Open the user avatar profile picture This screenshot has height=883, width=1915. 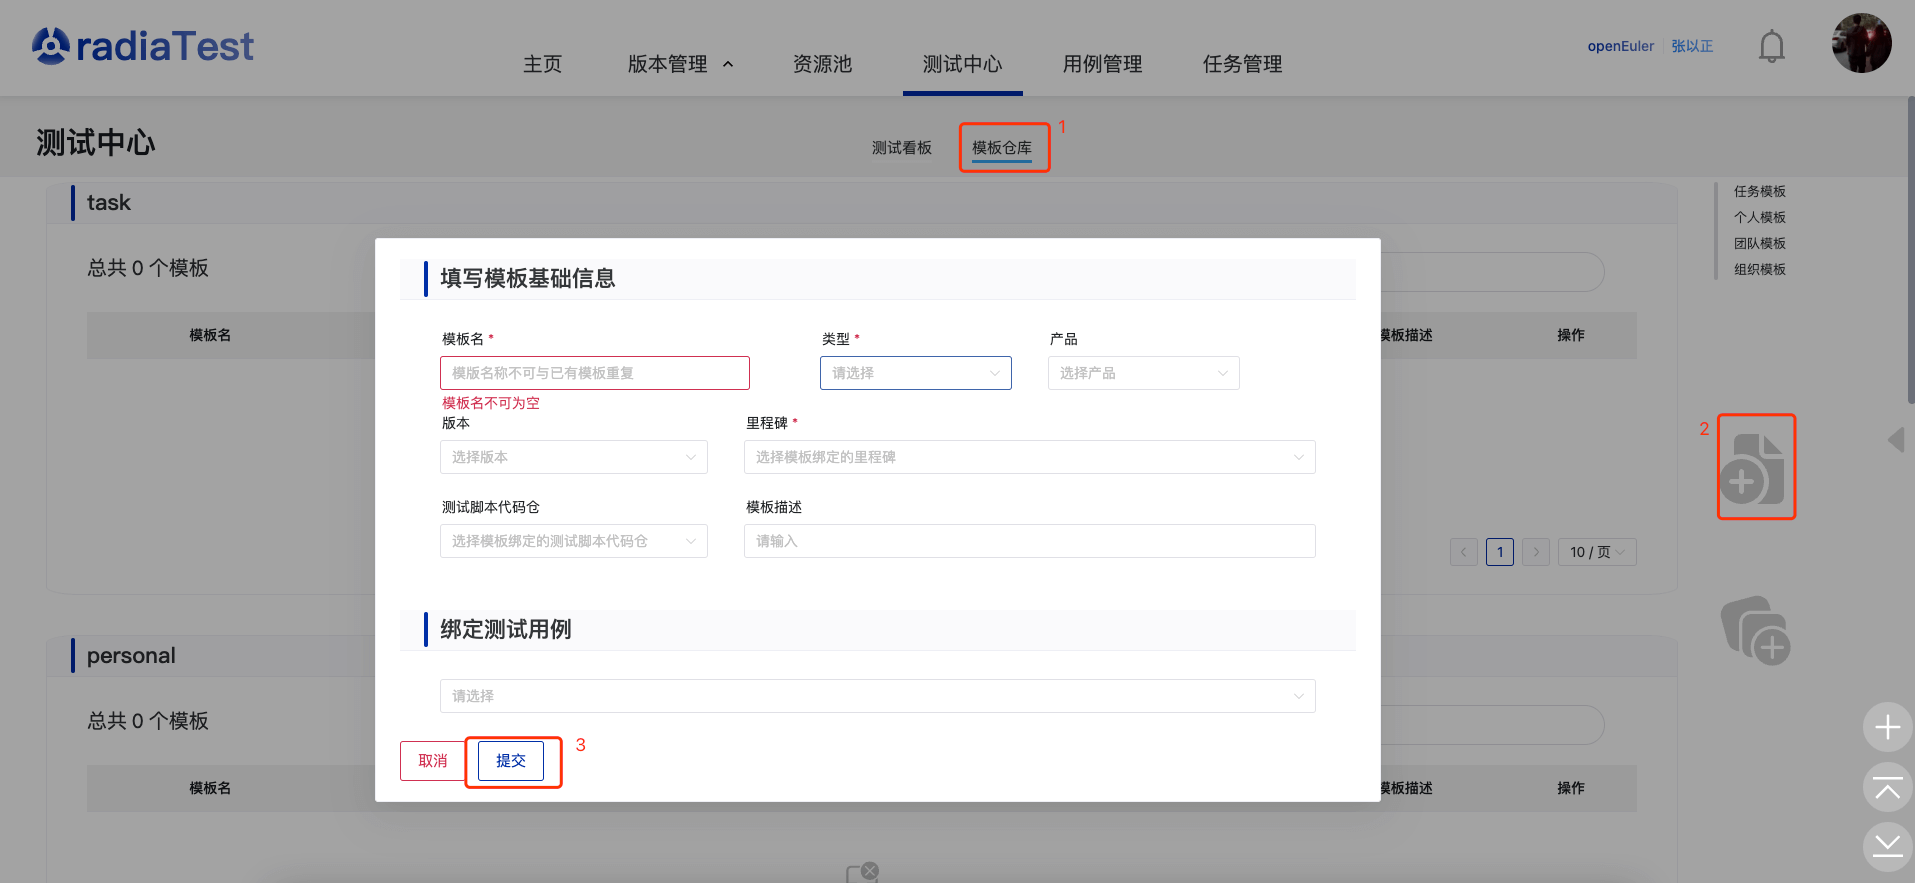point(1860,44)
